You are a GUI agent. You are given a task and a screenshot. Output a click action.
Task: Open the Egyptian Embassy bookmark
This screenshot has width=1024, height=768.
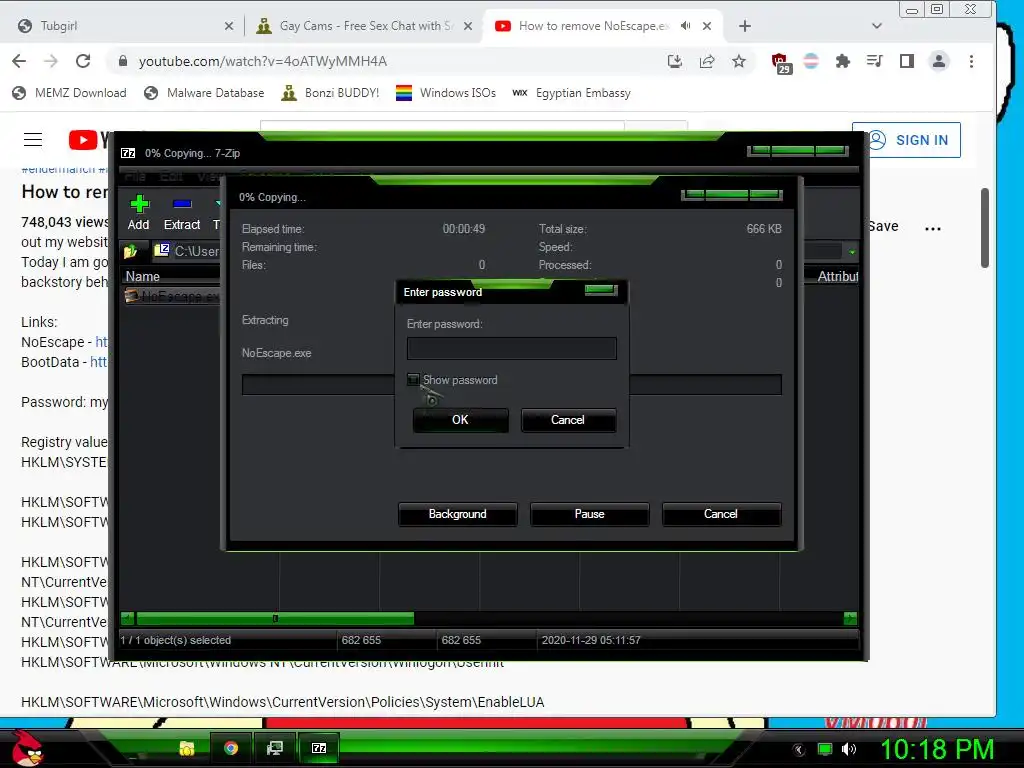click(571, 93)
